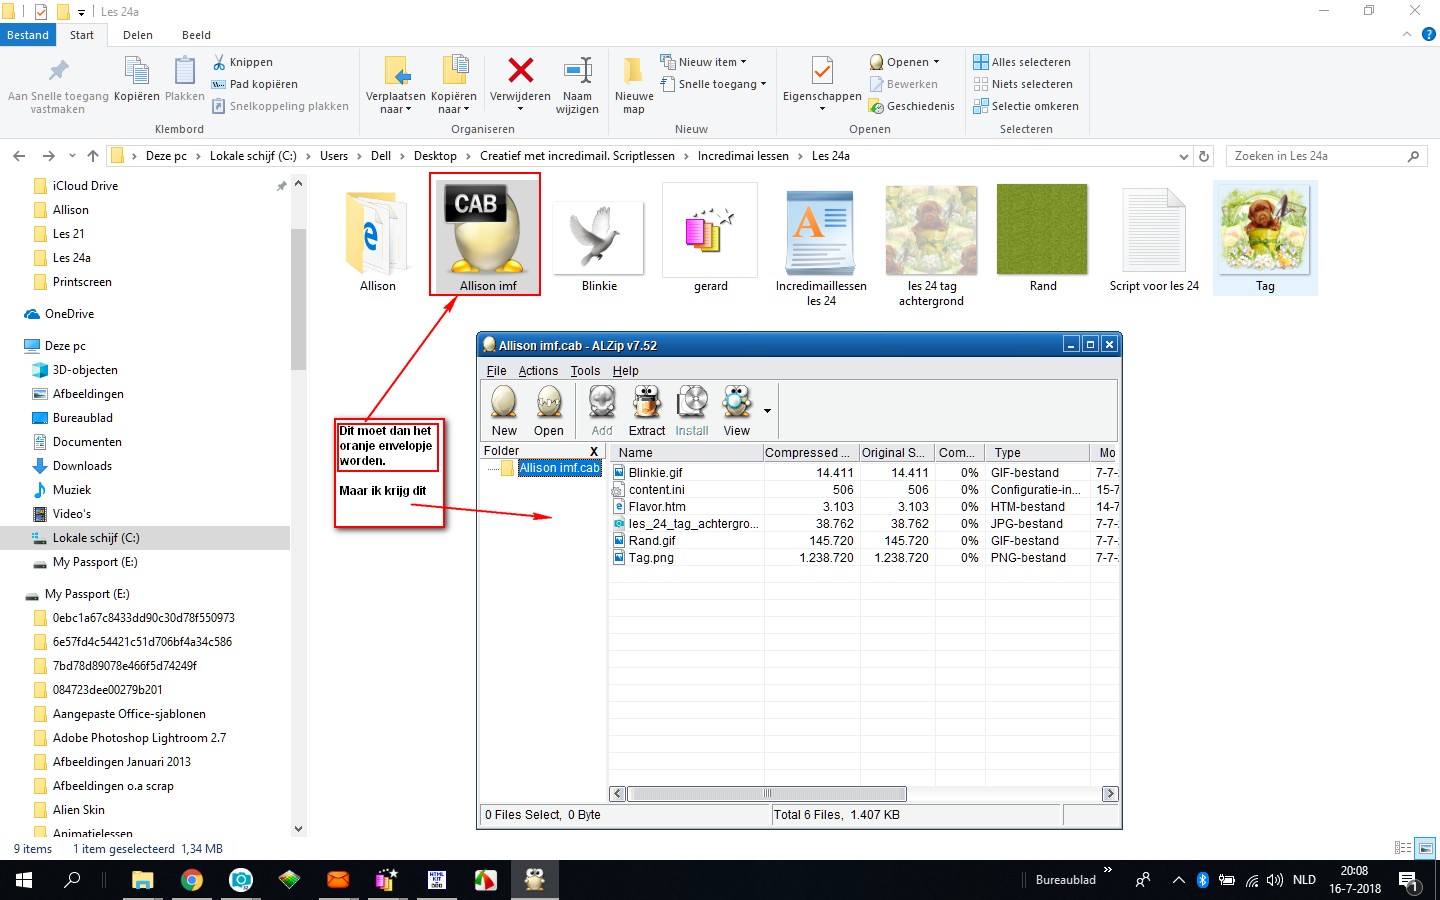Click the Knippen (cut) icon in ribbon
The image size is (1440, 900).
point(219,62)
